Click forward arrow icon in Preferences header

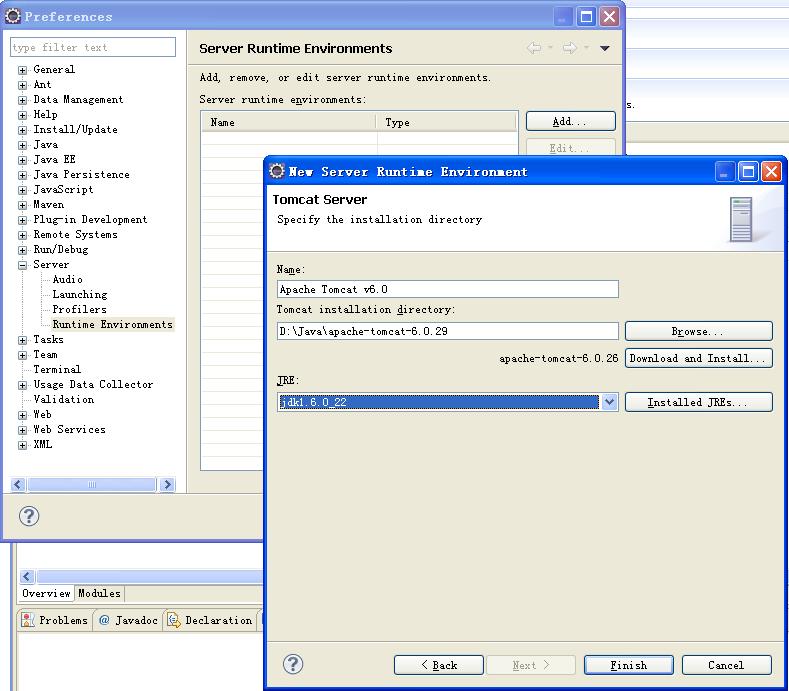[x=570, y=48]
